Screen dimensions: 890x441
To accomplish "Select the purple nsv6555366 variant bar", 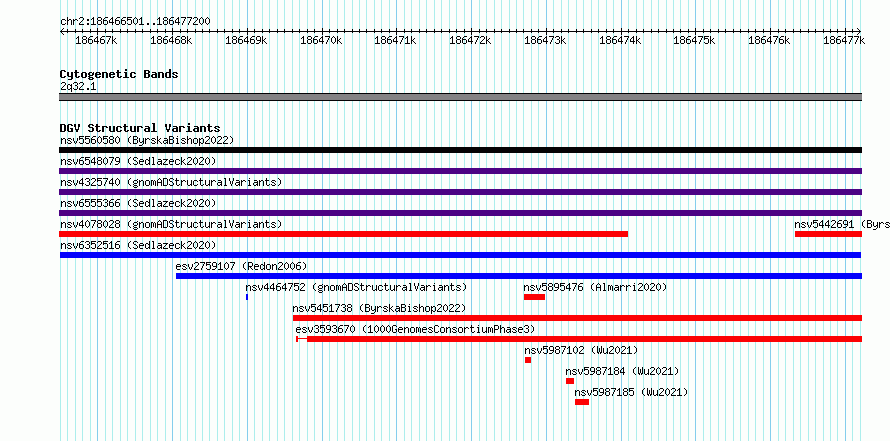I will pyautogui.click(x=460, y=213).
